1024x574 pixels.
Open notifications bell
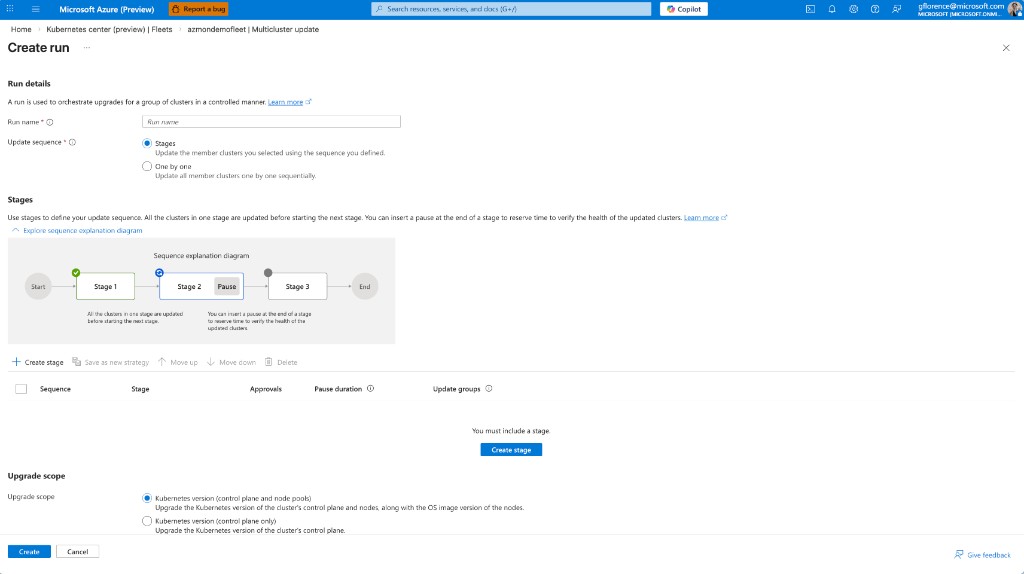831,9
